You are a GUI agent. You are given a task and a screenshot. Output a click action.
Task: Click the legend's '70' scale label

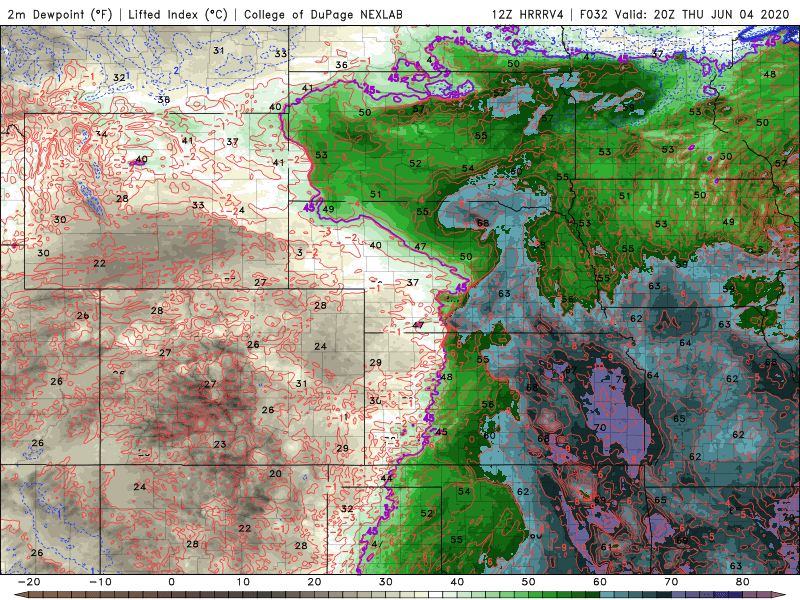(671, 582)
